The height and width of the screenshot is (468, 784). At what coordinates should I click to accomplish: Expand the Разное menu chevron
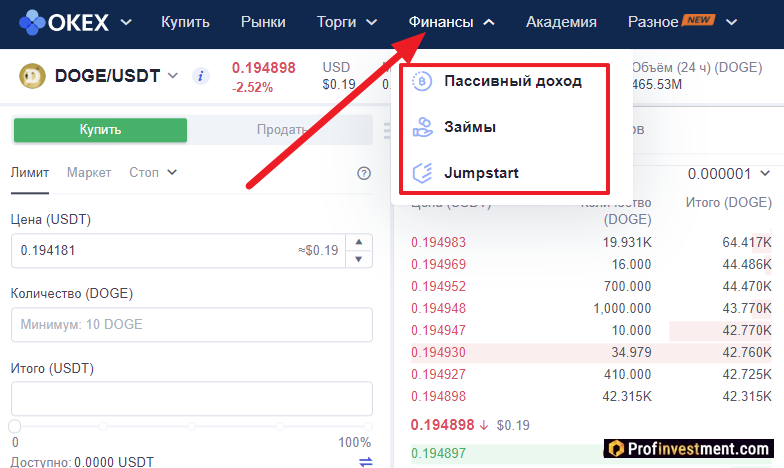732,22
